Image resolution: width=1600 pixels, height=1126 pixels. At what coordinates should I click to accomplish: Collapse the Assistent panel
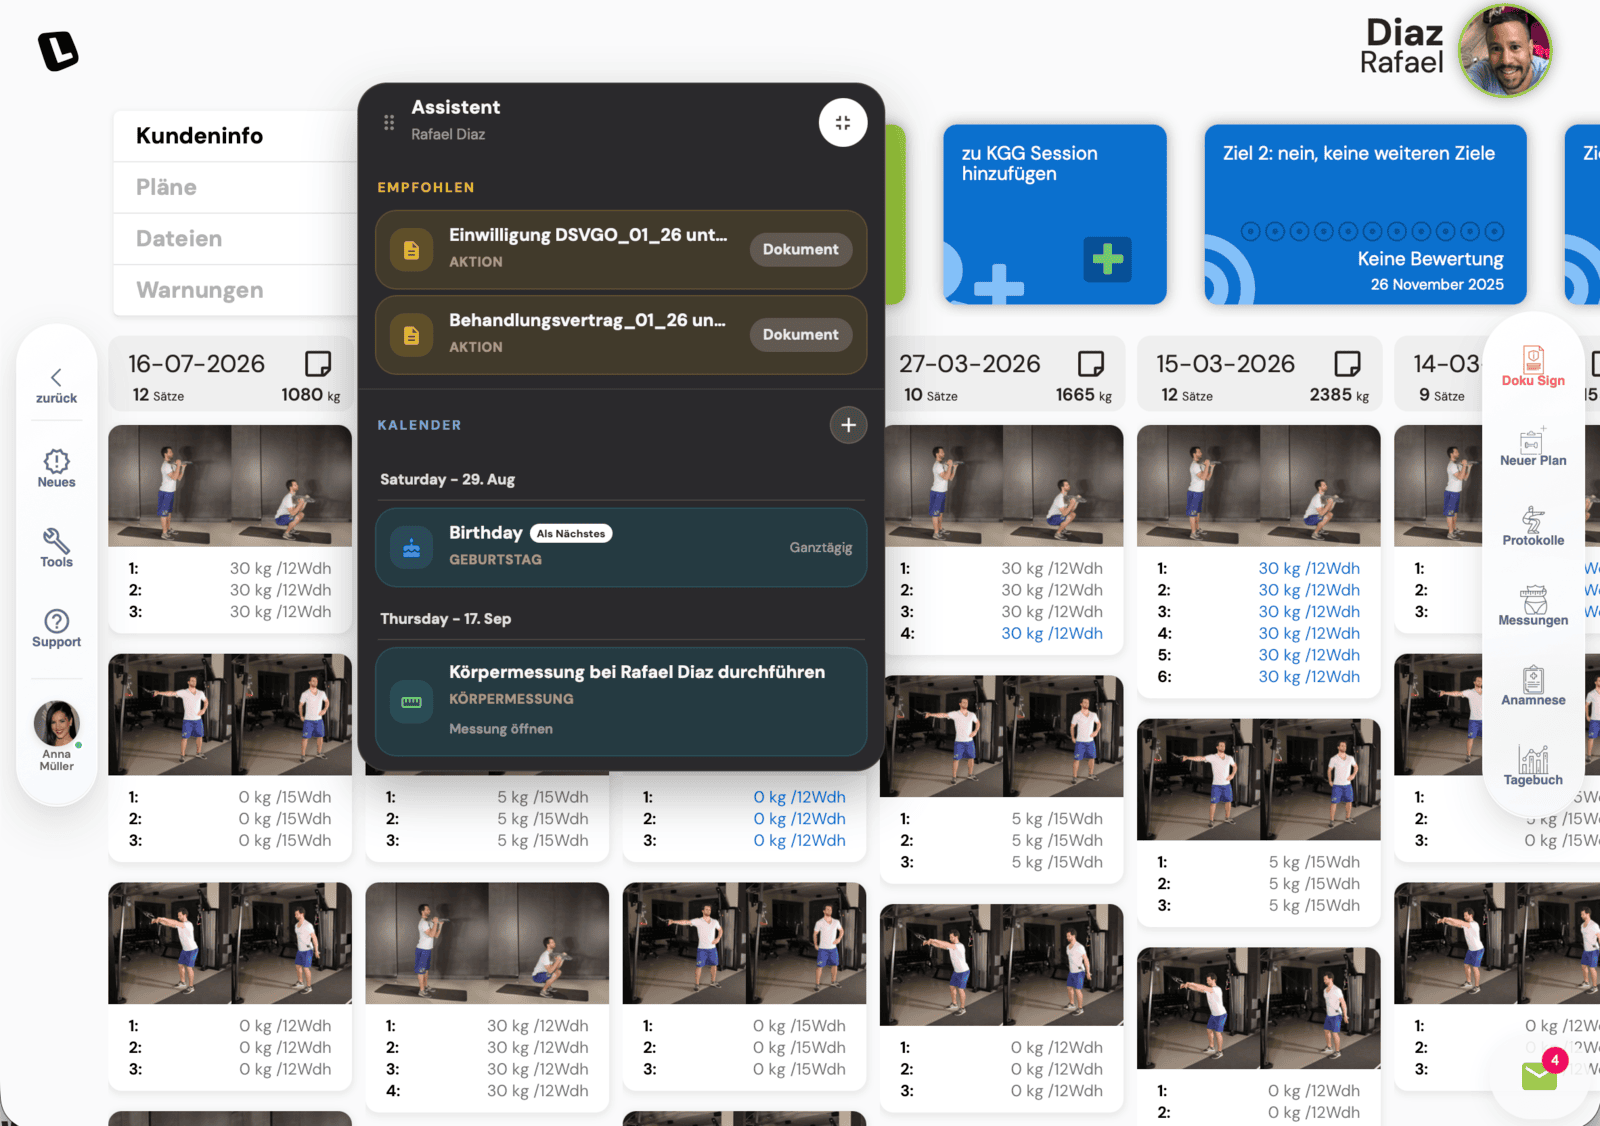[843, 123]
